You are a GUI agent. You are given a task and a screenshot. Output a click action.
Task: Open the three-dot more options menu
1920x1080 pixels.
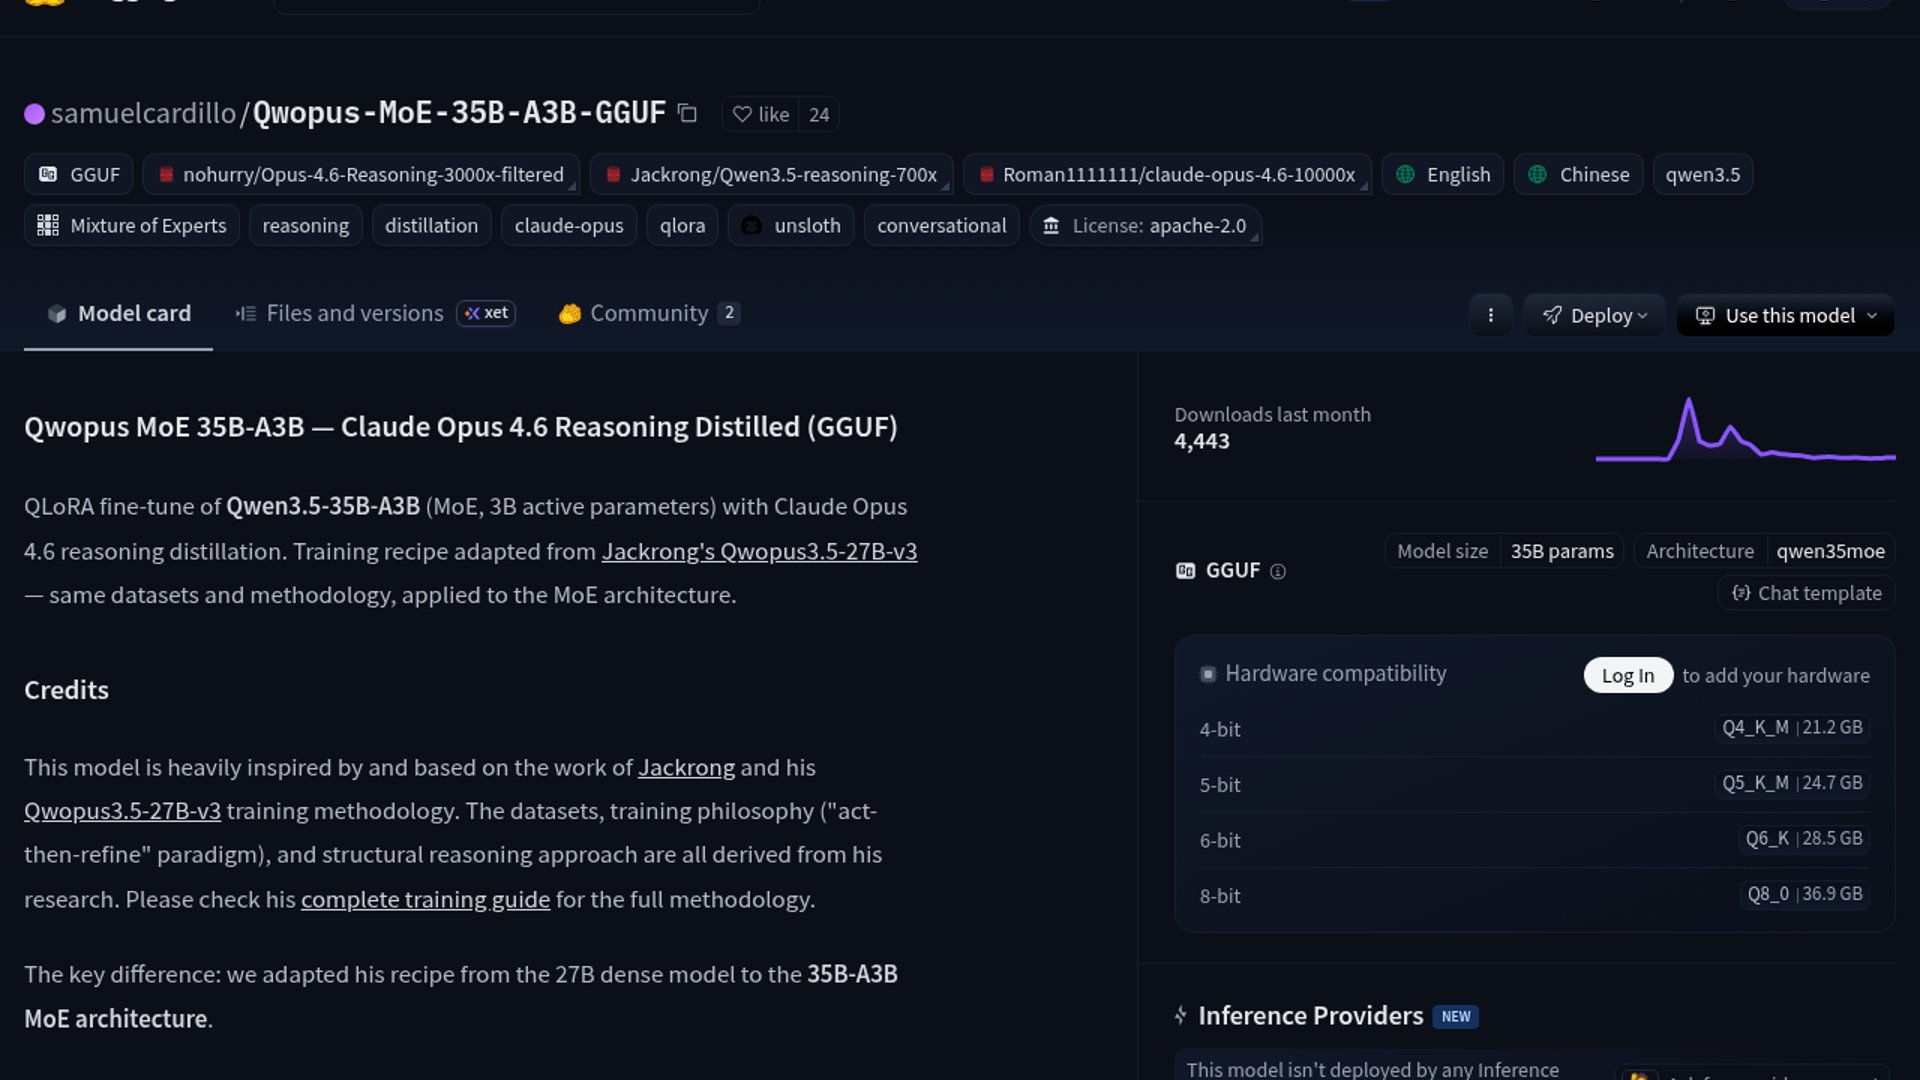pos(1490,316)
